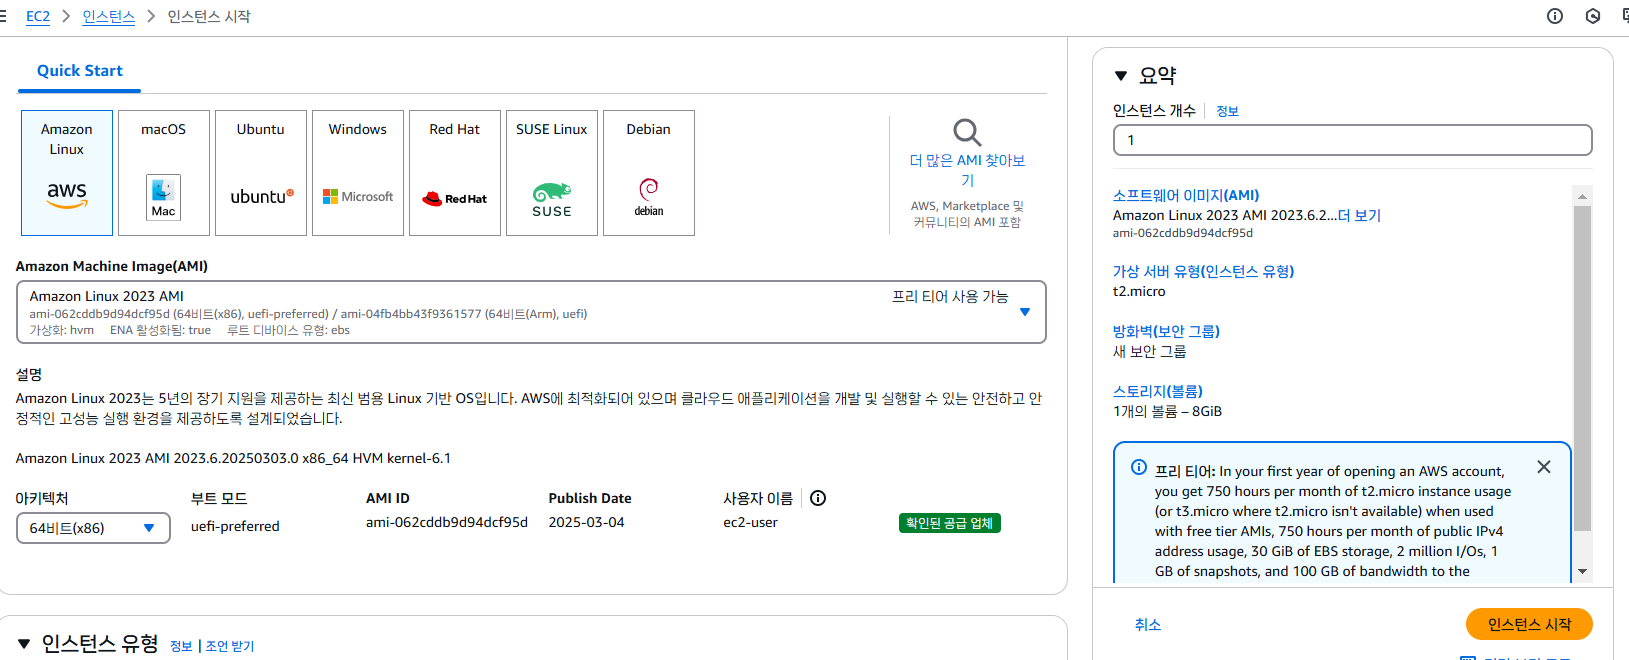
Task: Open the '더 많은 AMI 찾아보기' link
Action: click(967, 170)
